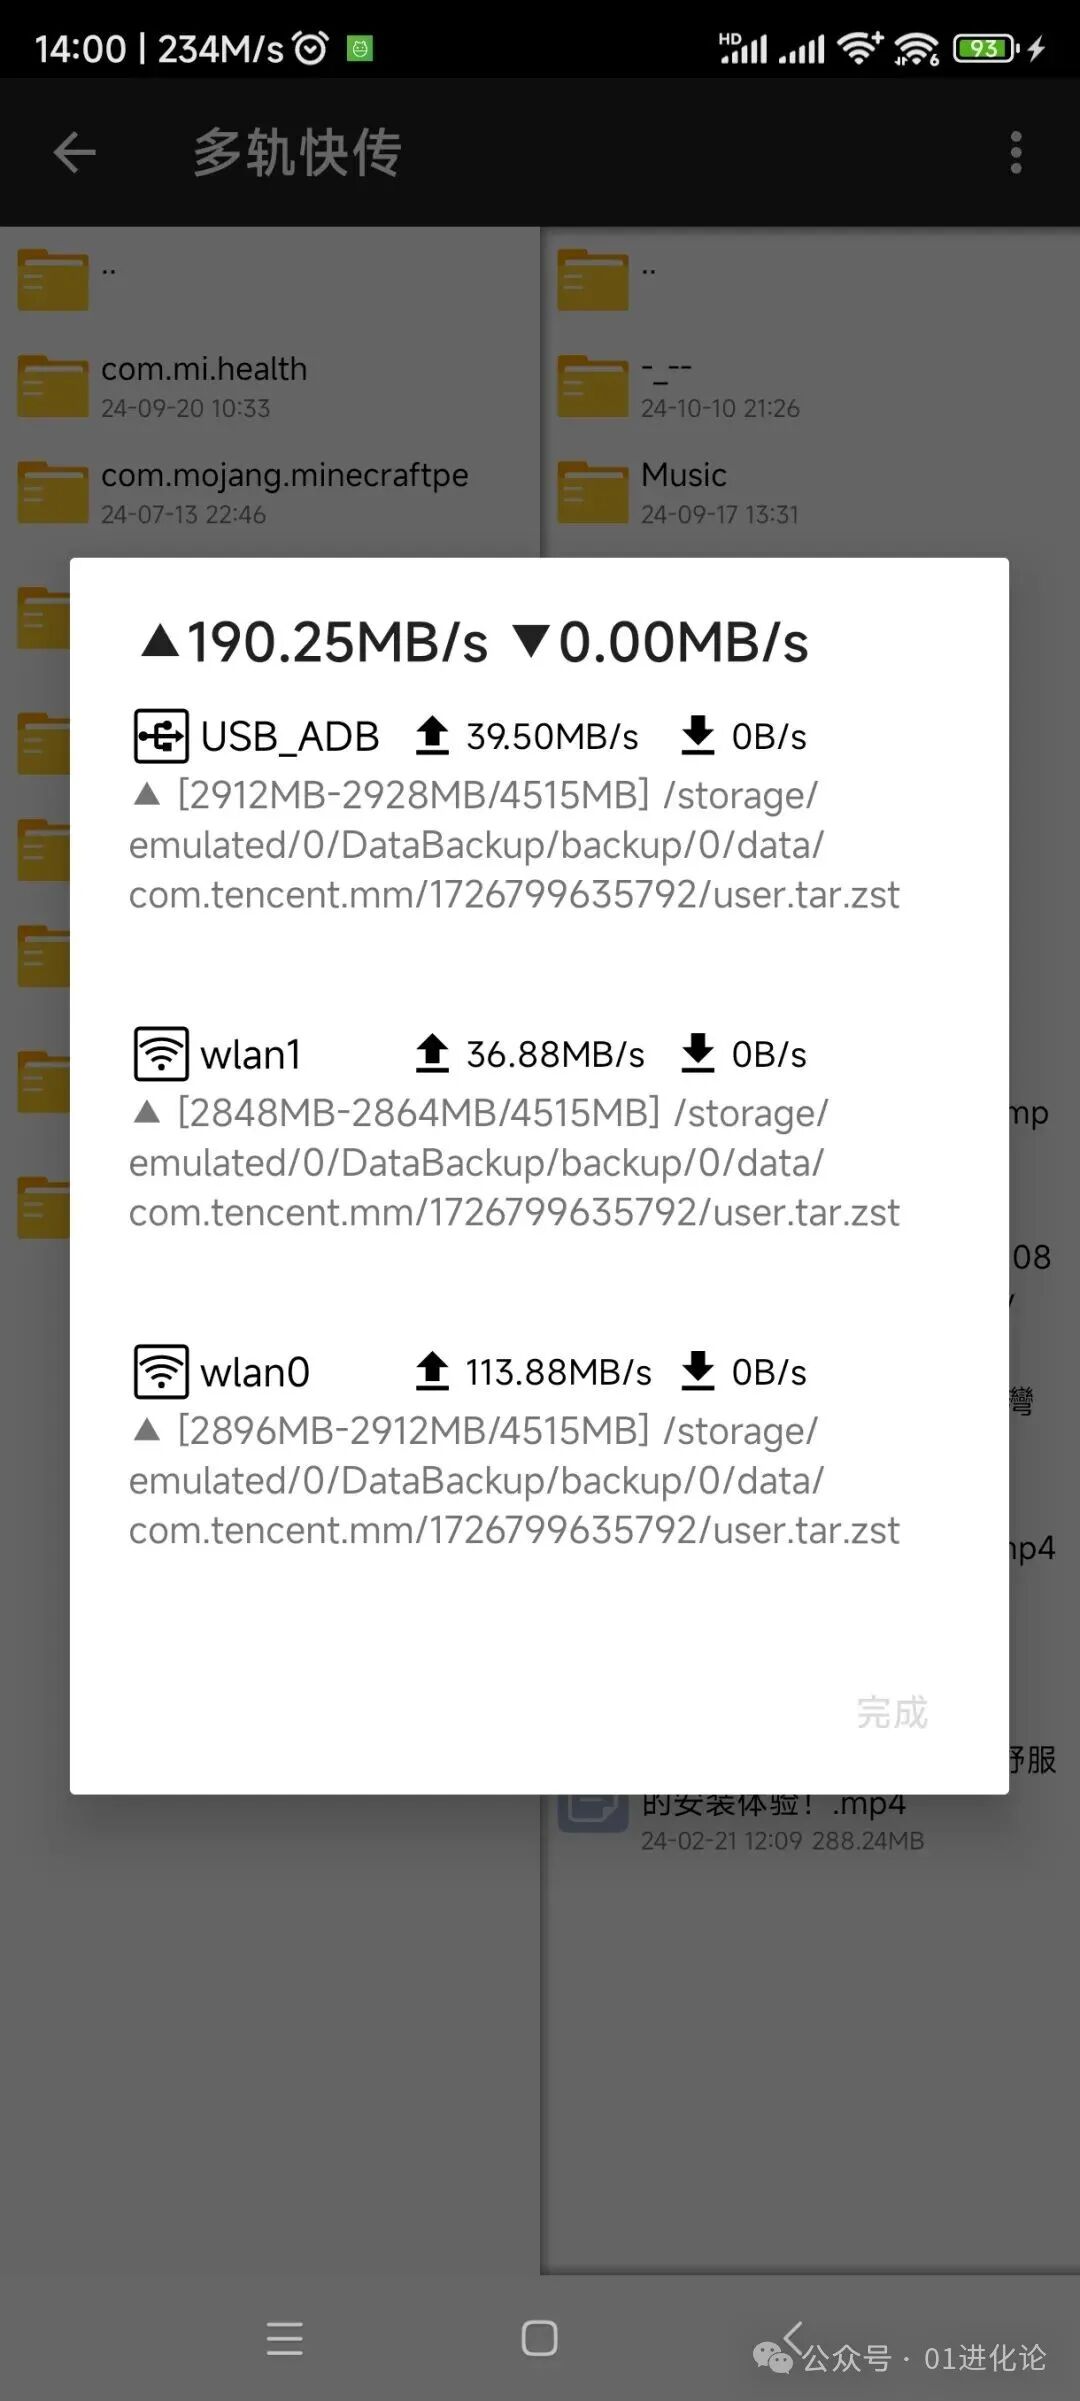Tap the back arrow in header
1080x2401 pixels.
point(74,153)
